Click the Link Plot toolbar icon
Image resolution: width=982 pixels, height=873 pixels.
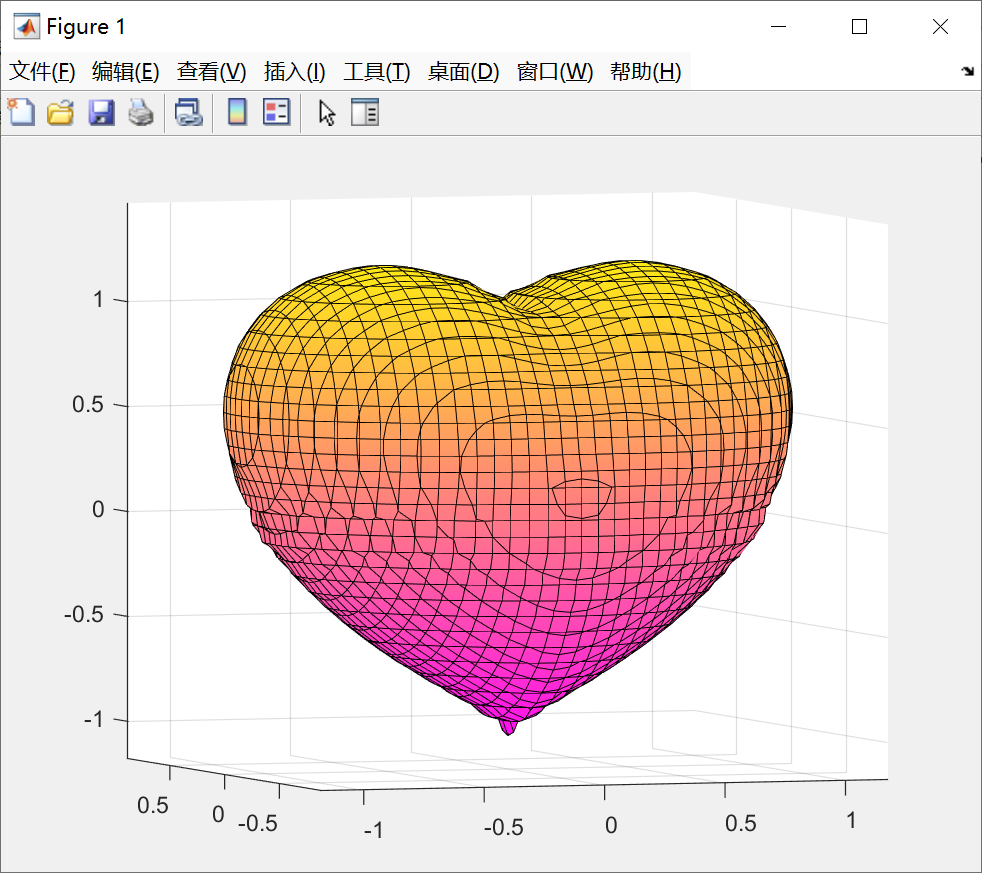188,112
